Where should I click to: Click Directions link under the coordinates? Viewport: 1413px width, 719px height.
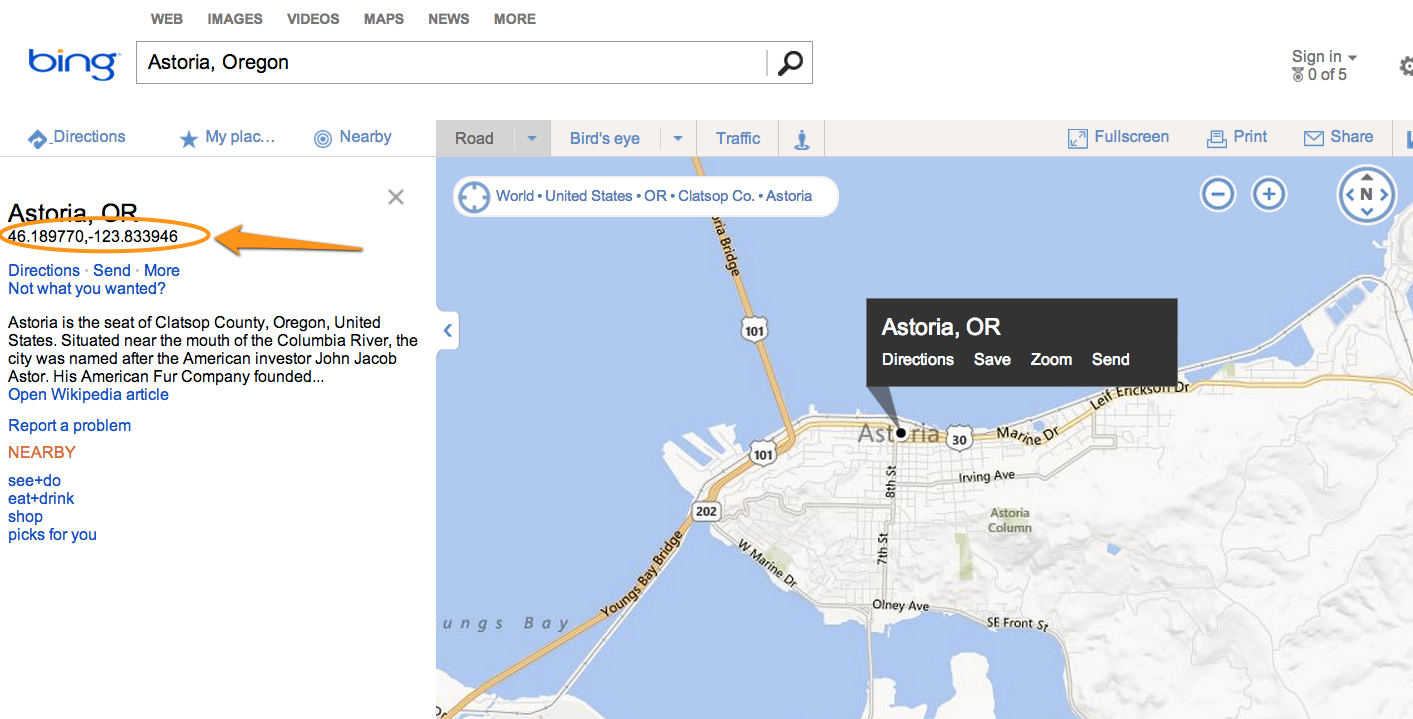[44, 270]
